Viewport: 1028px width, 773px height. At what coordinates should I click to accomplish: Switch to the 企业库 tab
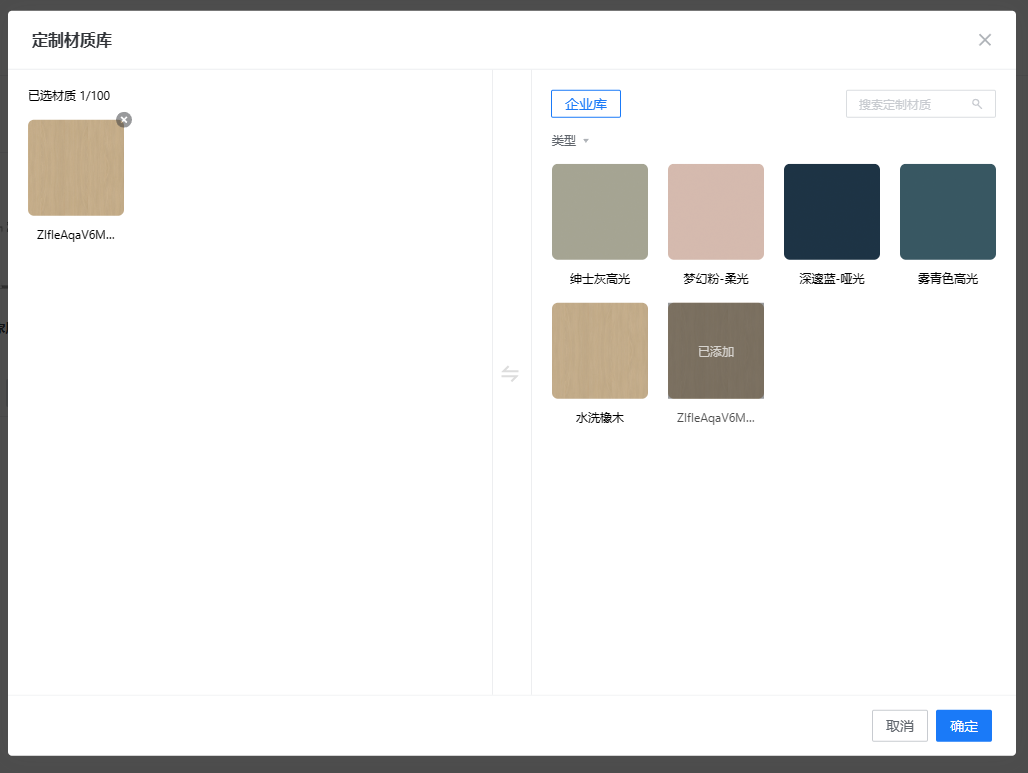pos(586,104)
